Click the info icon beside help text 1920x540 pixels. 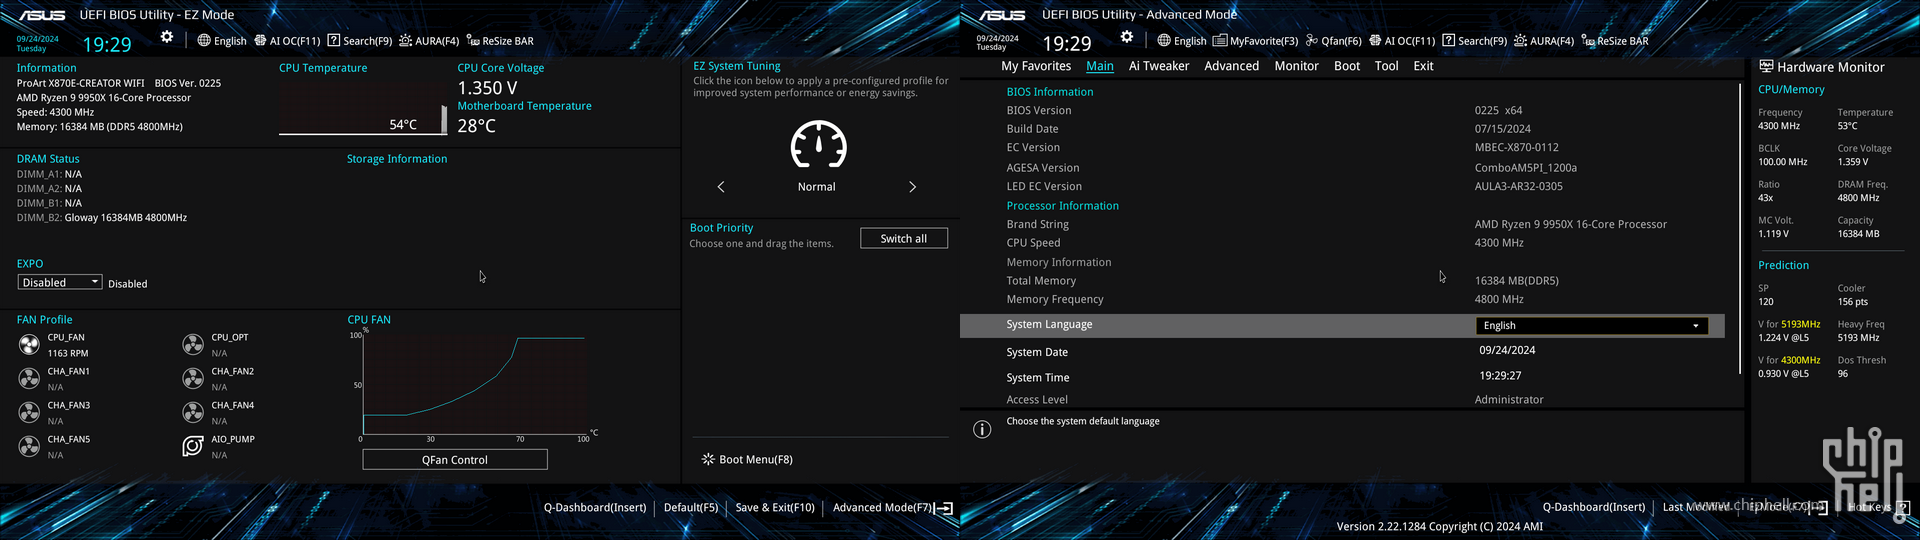pyautogui.click(x=982, y=429)
